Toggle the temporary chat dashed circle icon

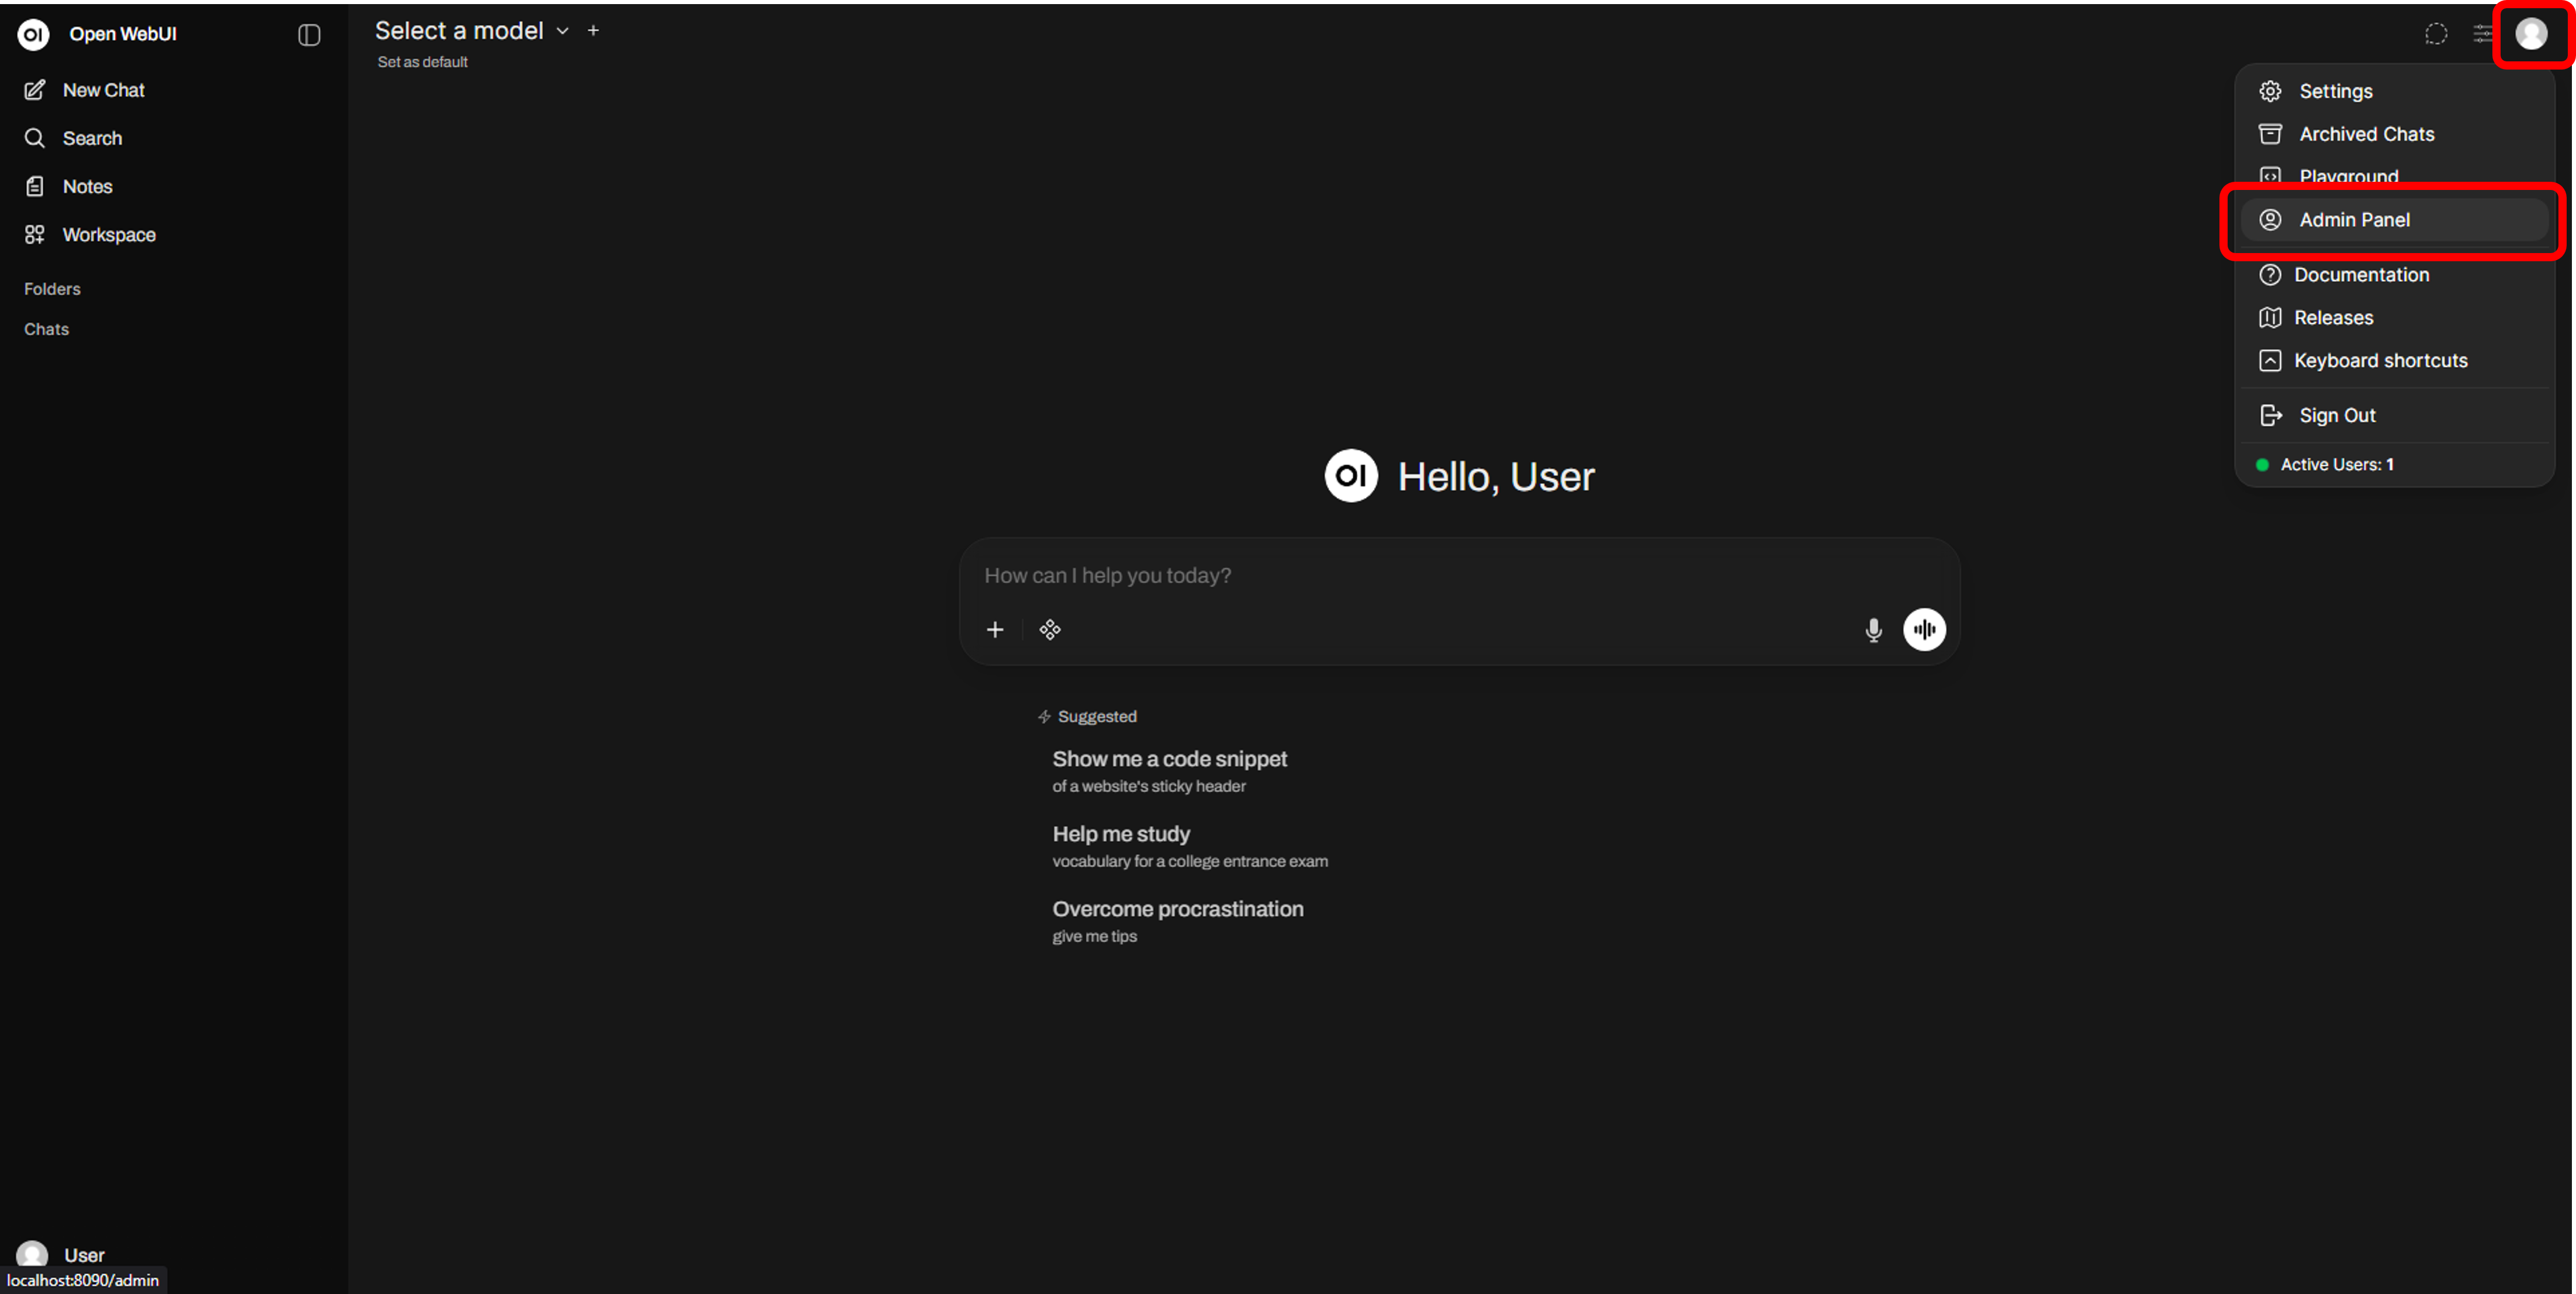[x=2436, y=34]
